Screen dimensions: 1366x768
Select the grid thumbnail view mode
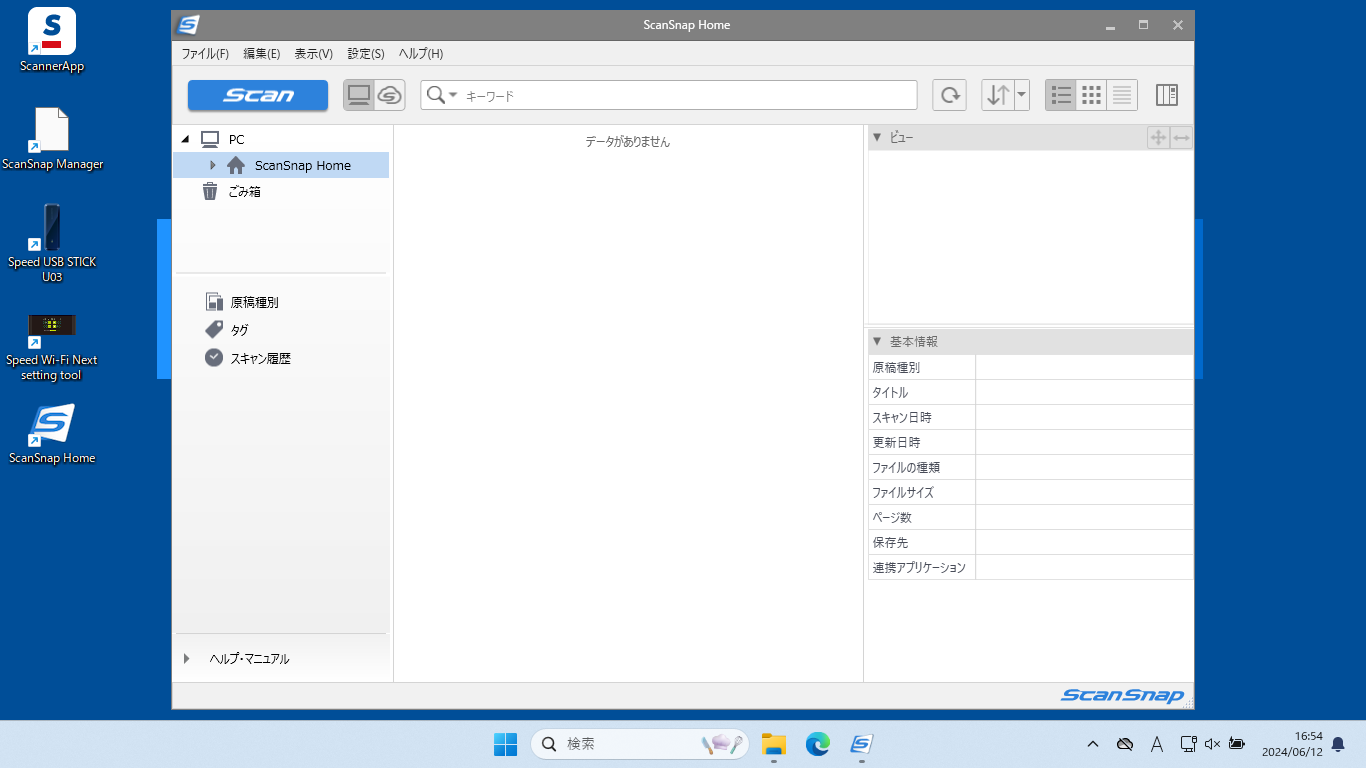tap(1092, 95)
